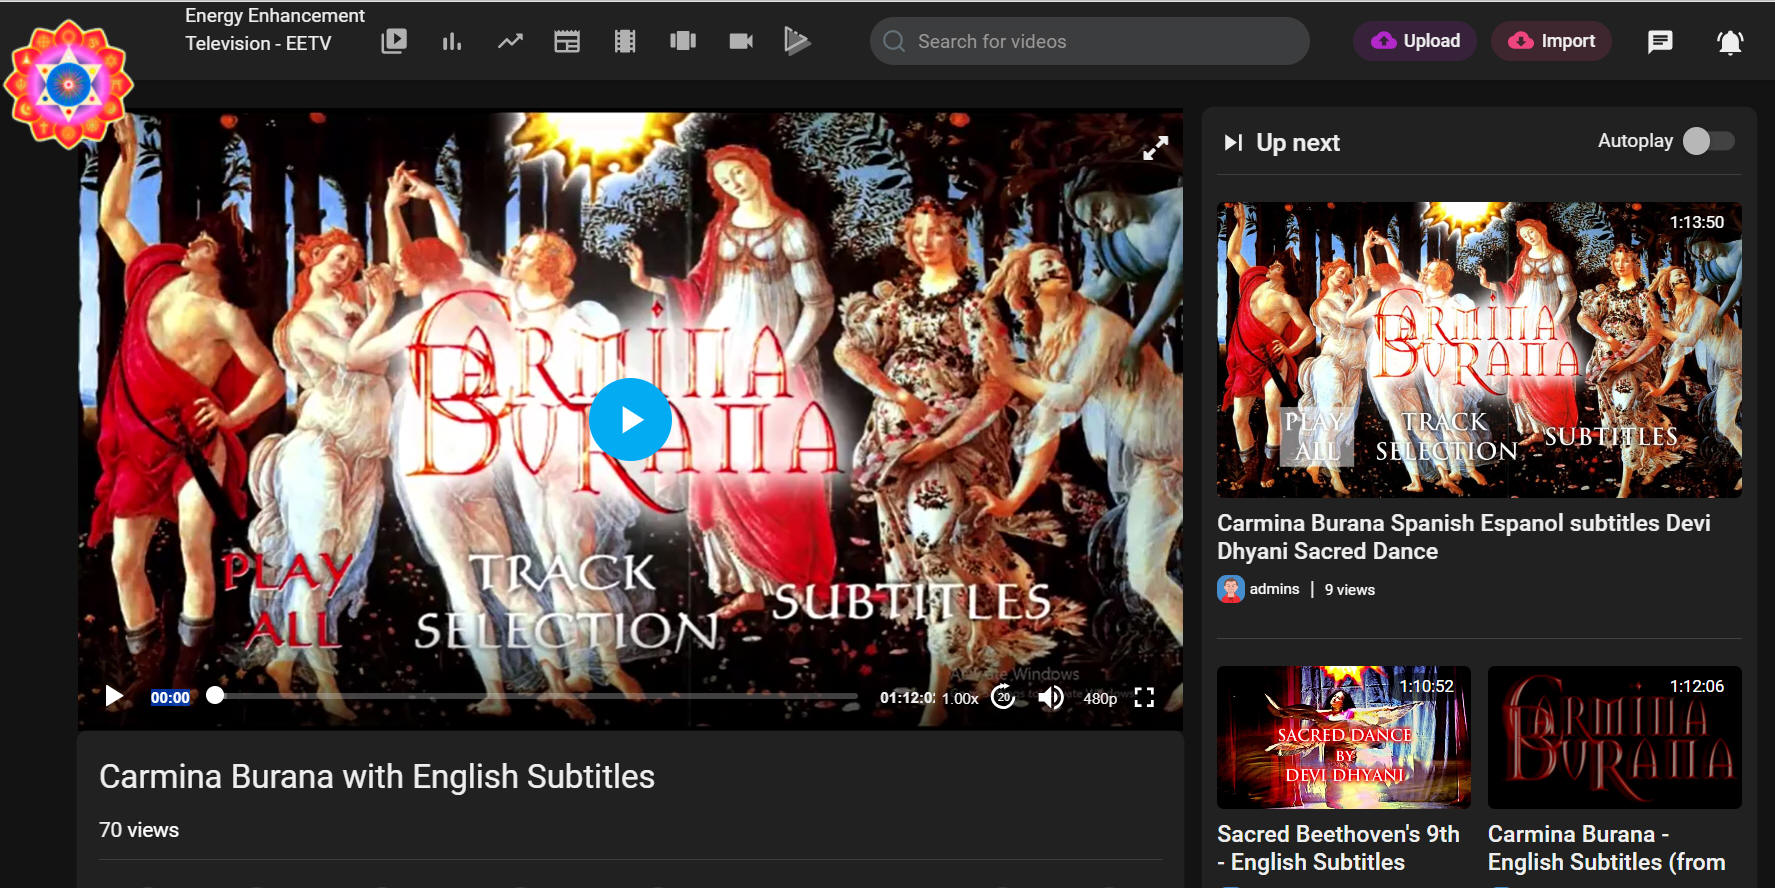Click the big blue play button
1775x888 pixels.
point(630,419)
